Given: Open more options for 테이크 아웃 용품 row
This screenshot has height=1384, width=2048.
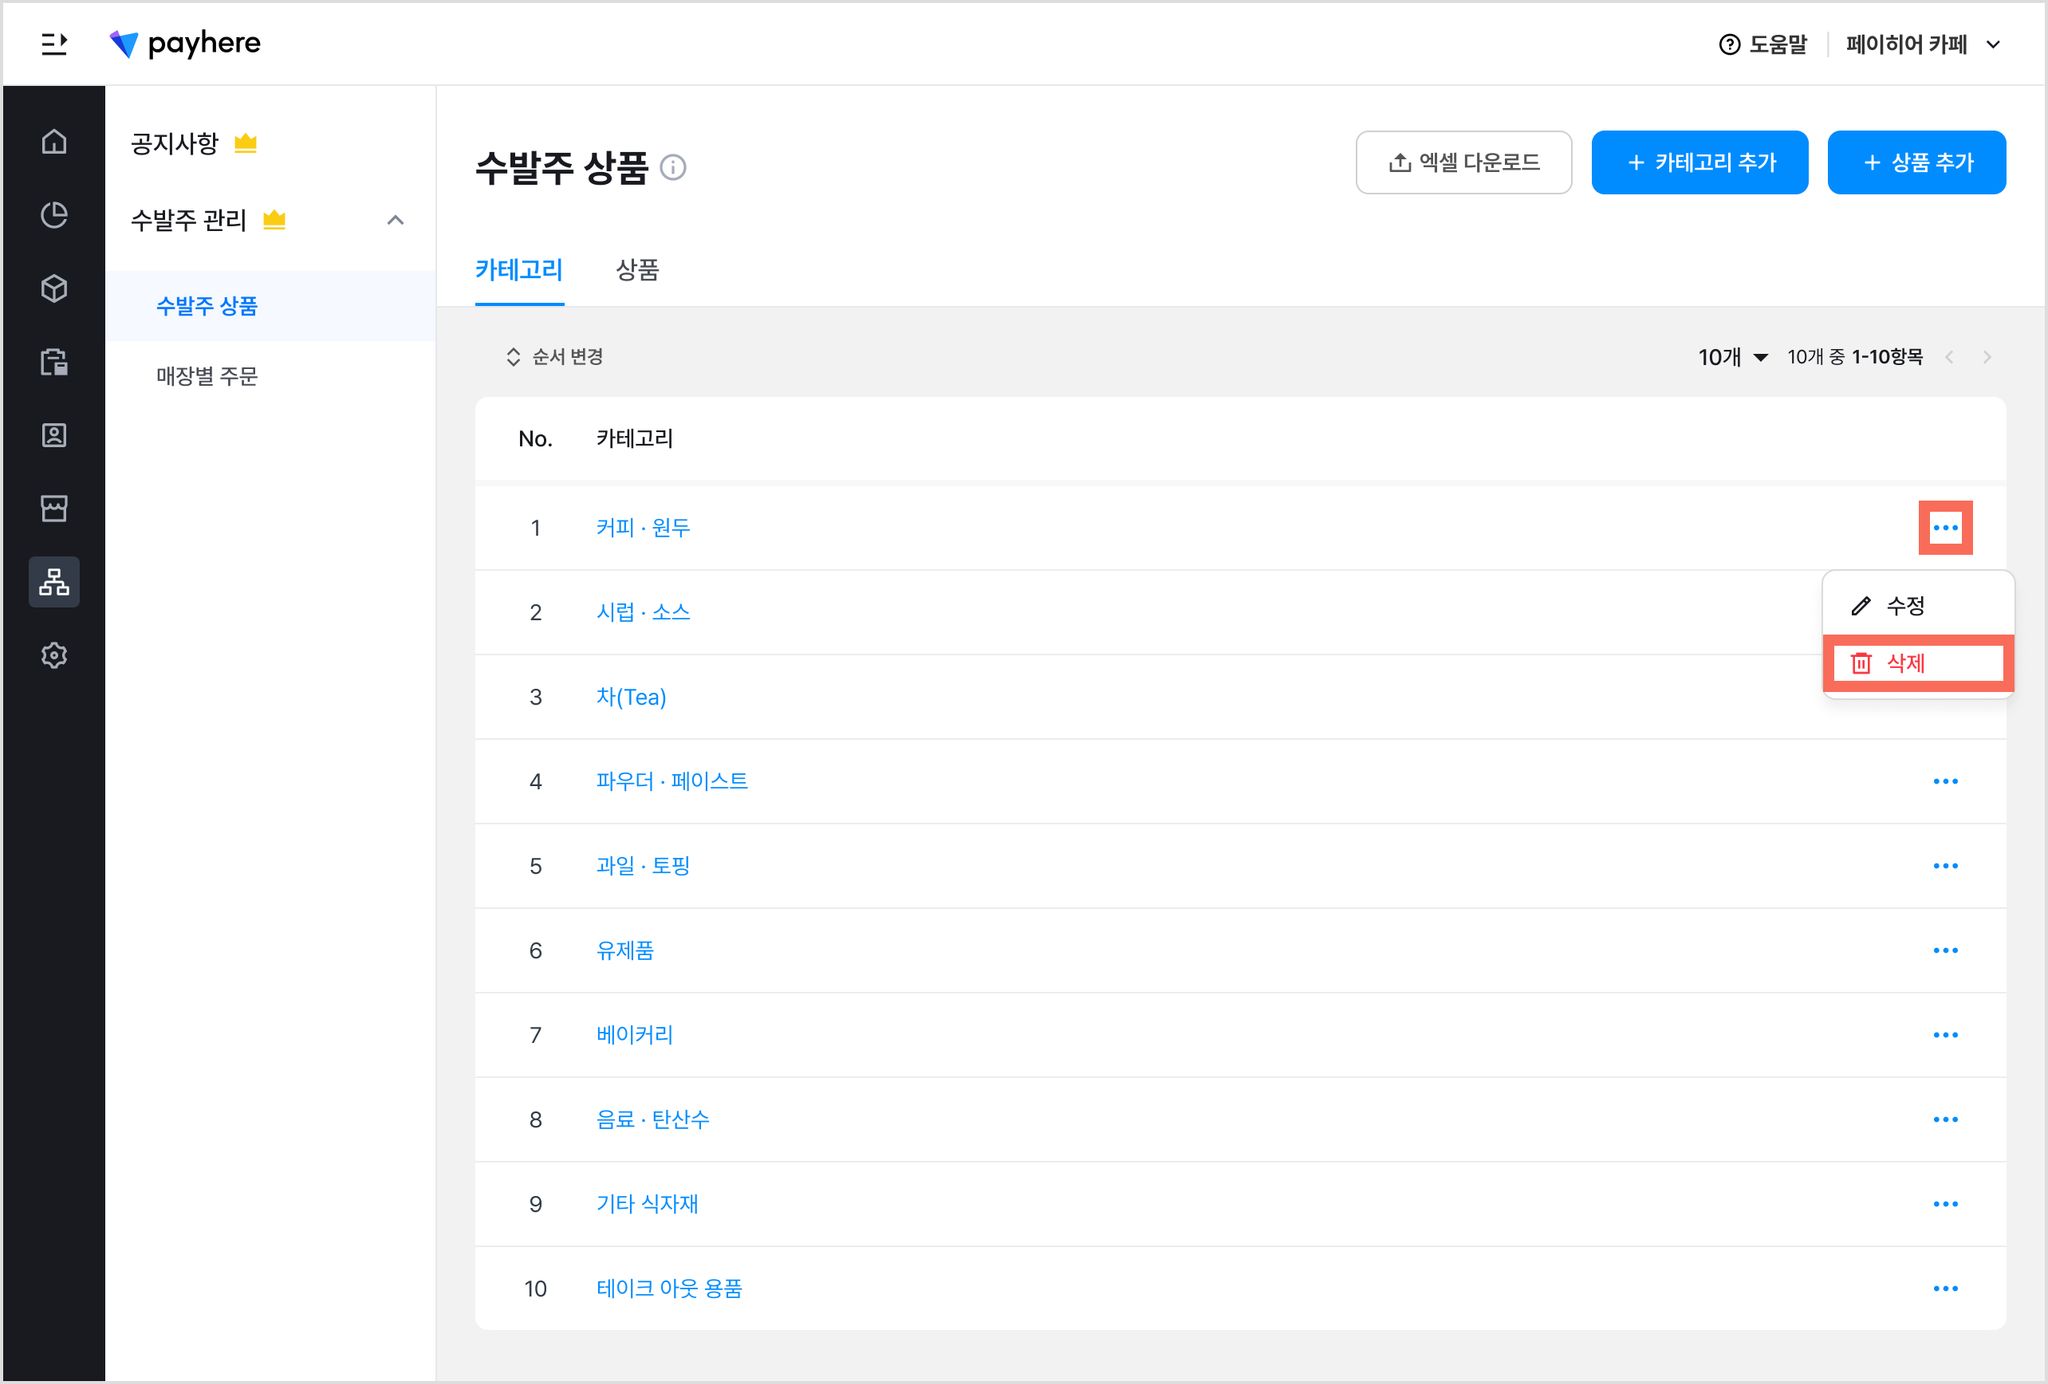Looking at the screenshot, I should point(1945,1288).
